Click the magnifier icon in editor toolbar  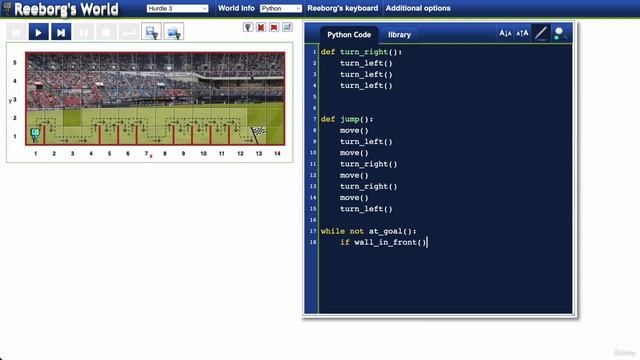click(559, 33)
